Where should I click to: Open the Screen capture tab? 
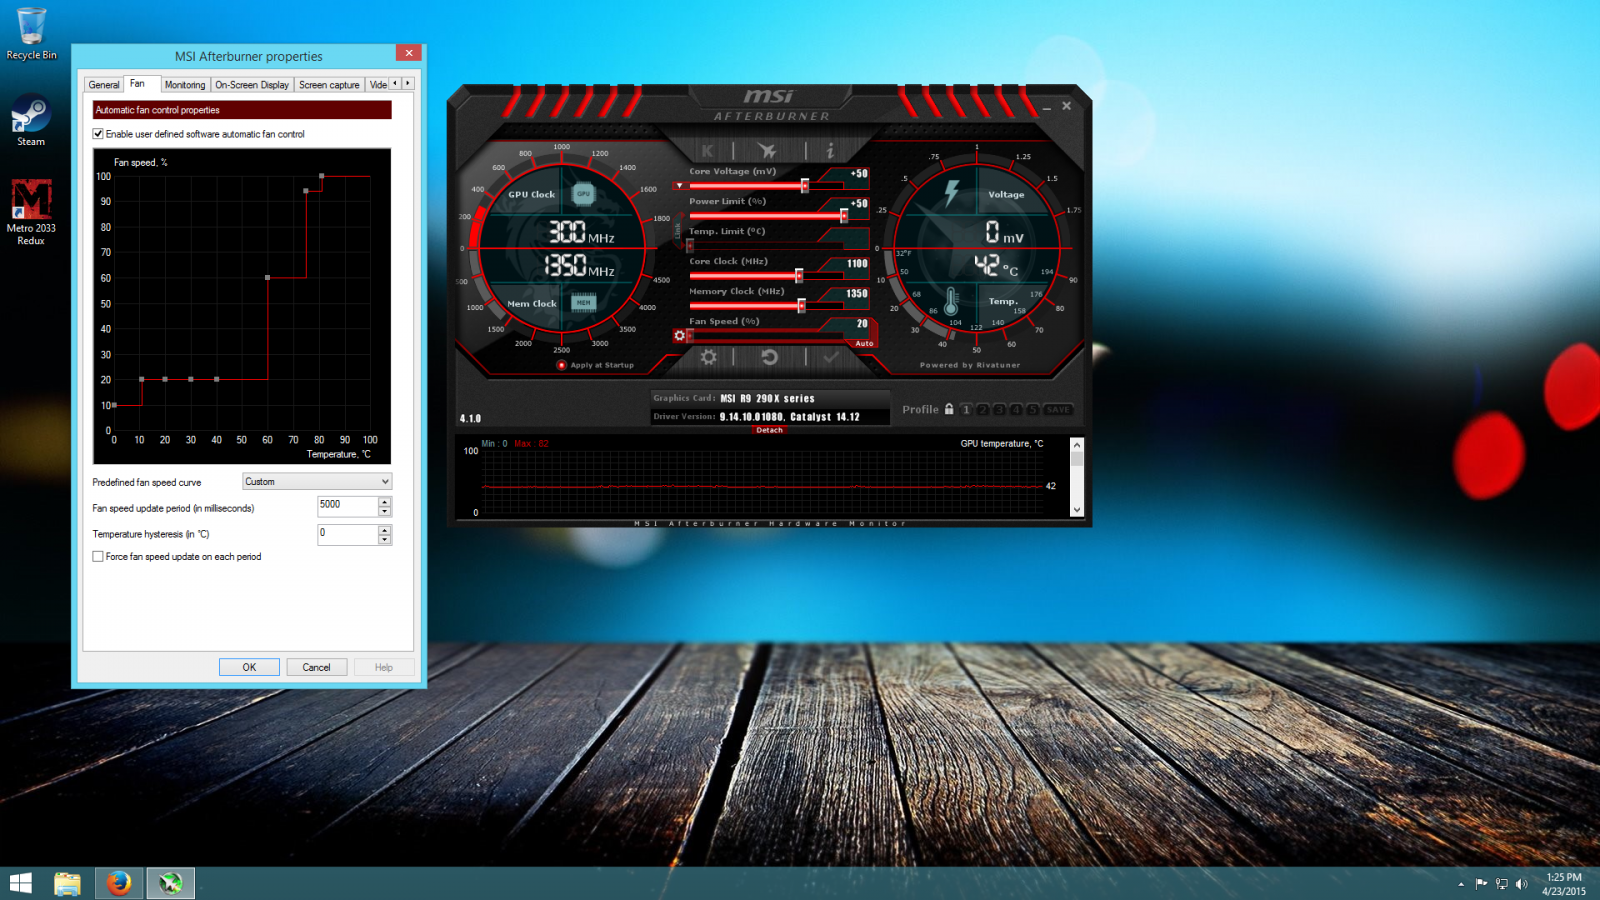tap(329, 85)
